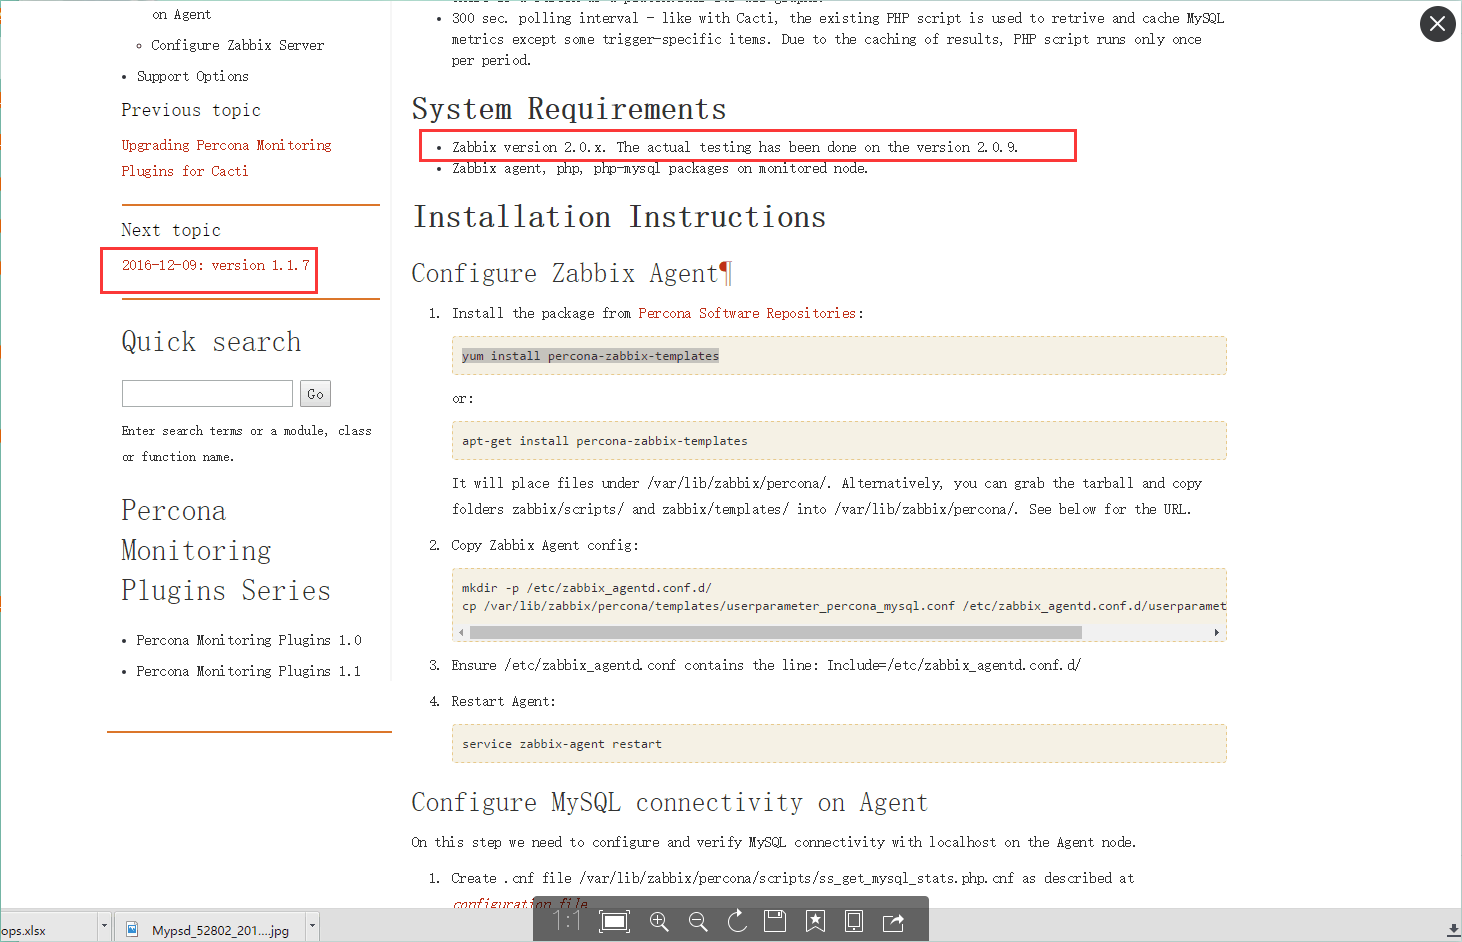1462x942 pixels.
Task: Open Percona Monitoring Plugins 1.0 link
Action: click(249, 640)
